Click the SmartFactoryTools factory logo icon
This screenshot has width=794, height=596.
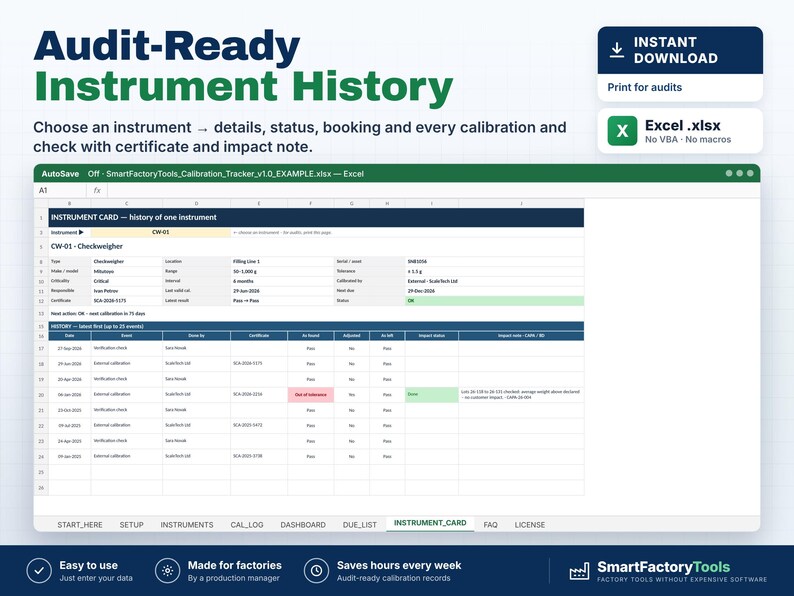point(579,571)
